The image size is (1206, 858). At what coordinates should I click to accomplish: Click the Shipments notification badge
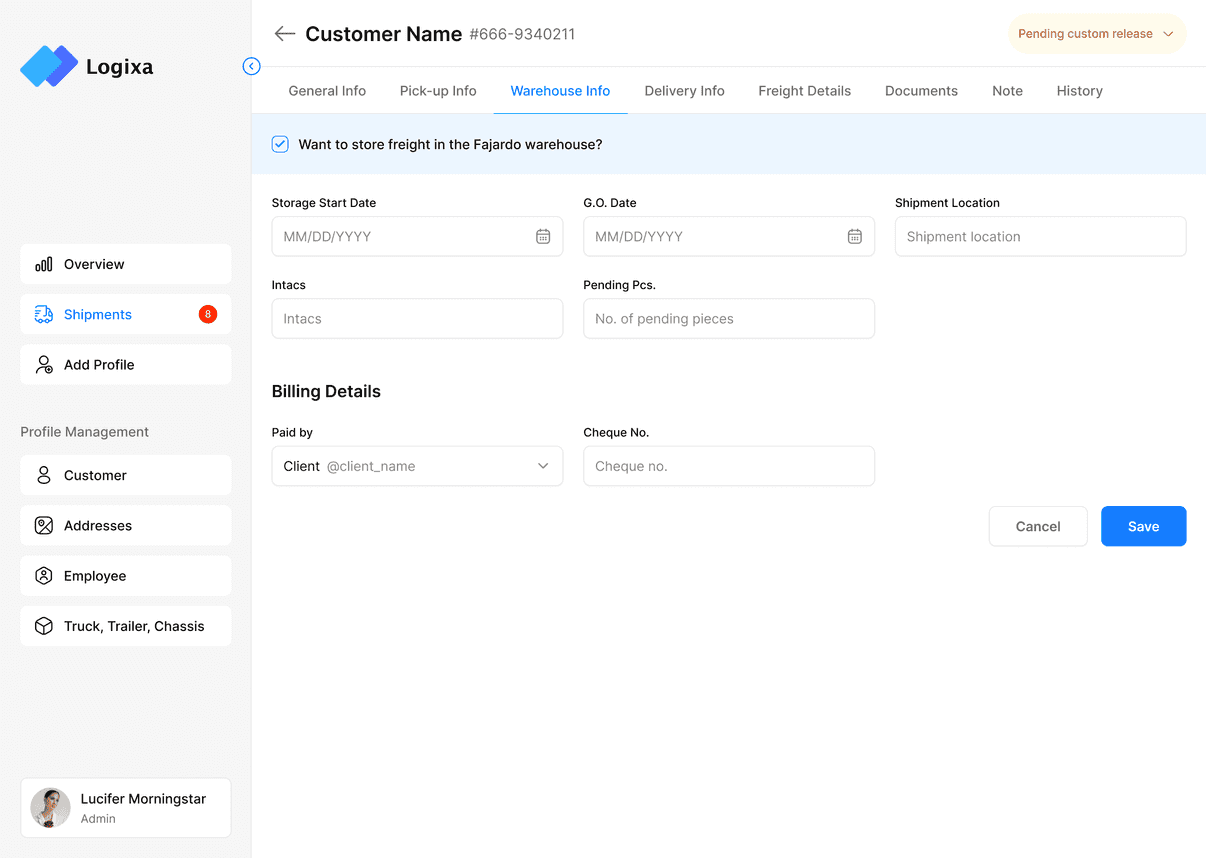[208, 314]
